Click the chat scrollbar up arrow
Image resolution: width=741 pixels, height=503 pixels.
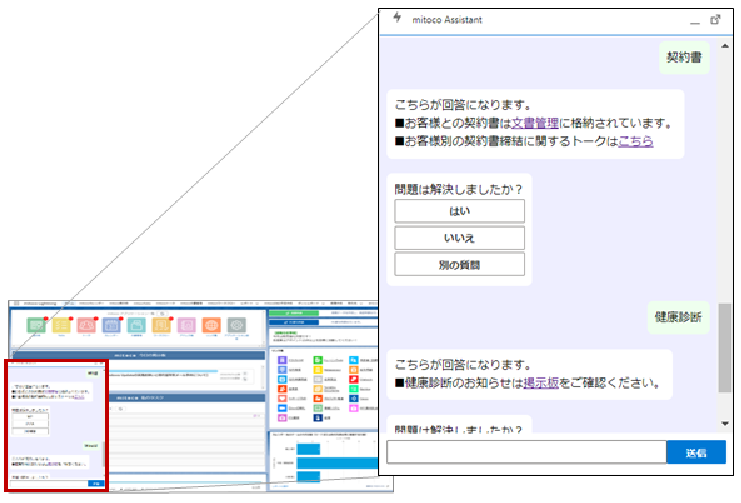click(x=724, y=46)
